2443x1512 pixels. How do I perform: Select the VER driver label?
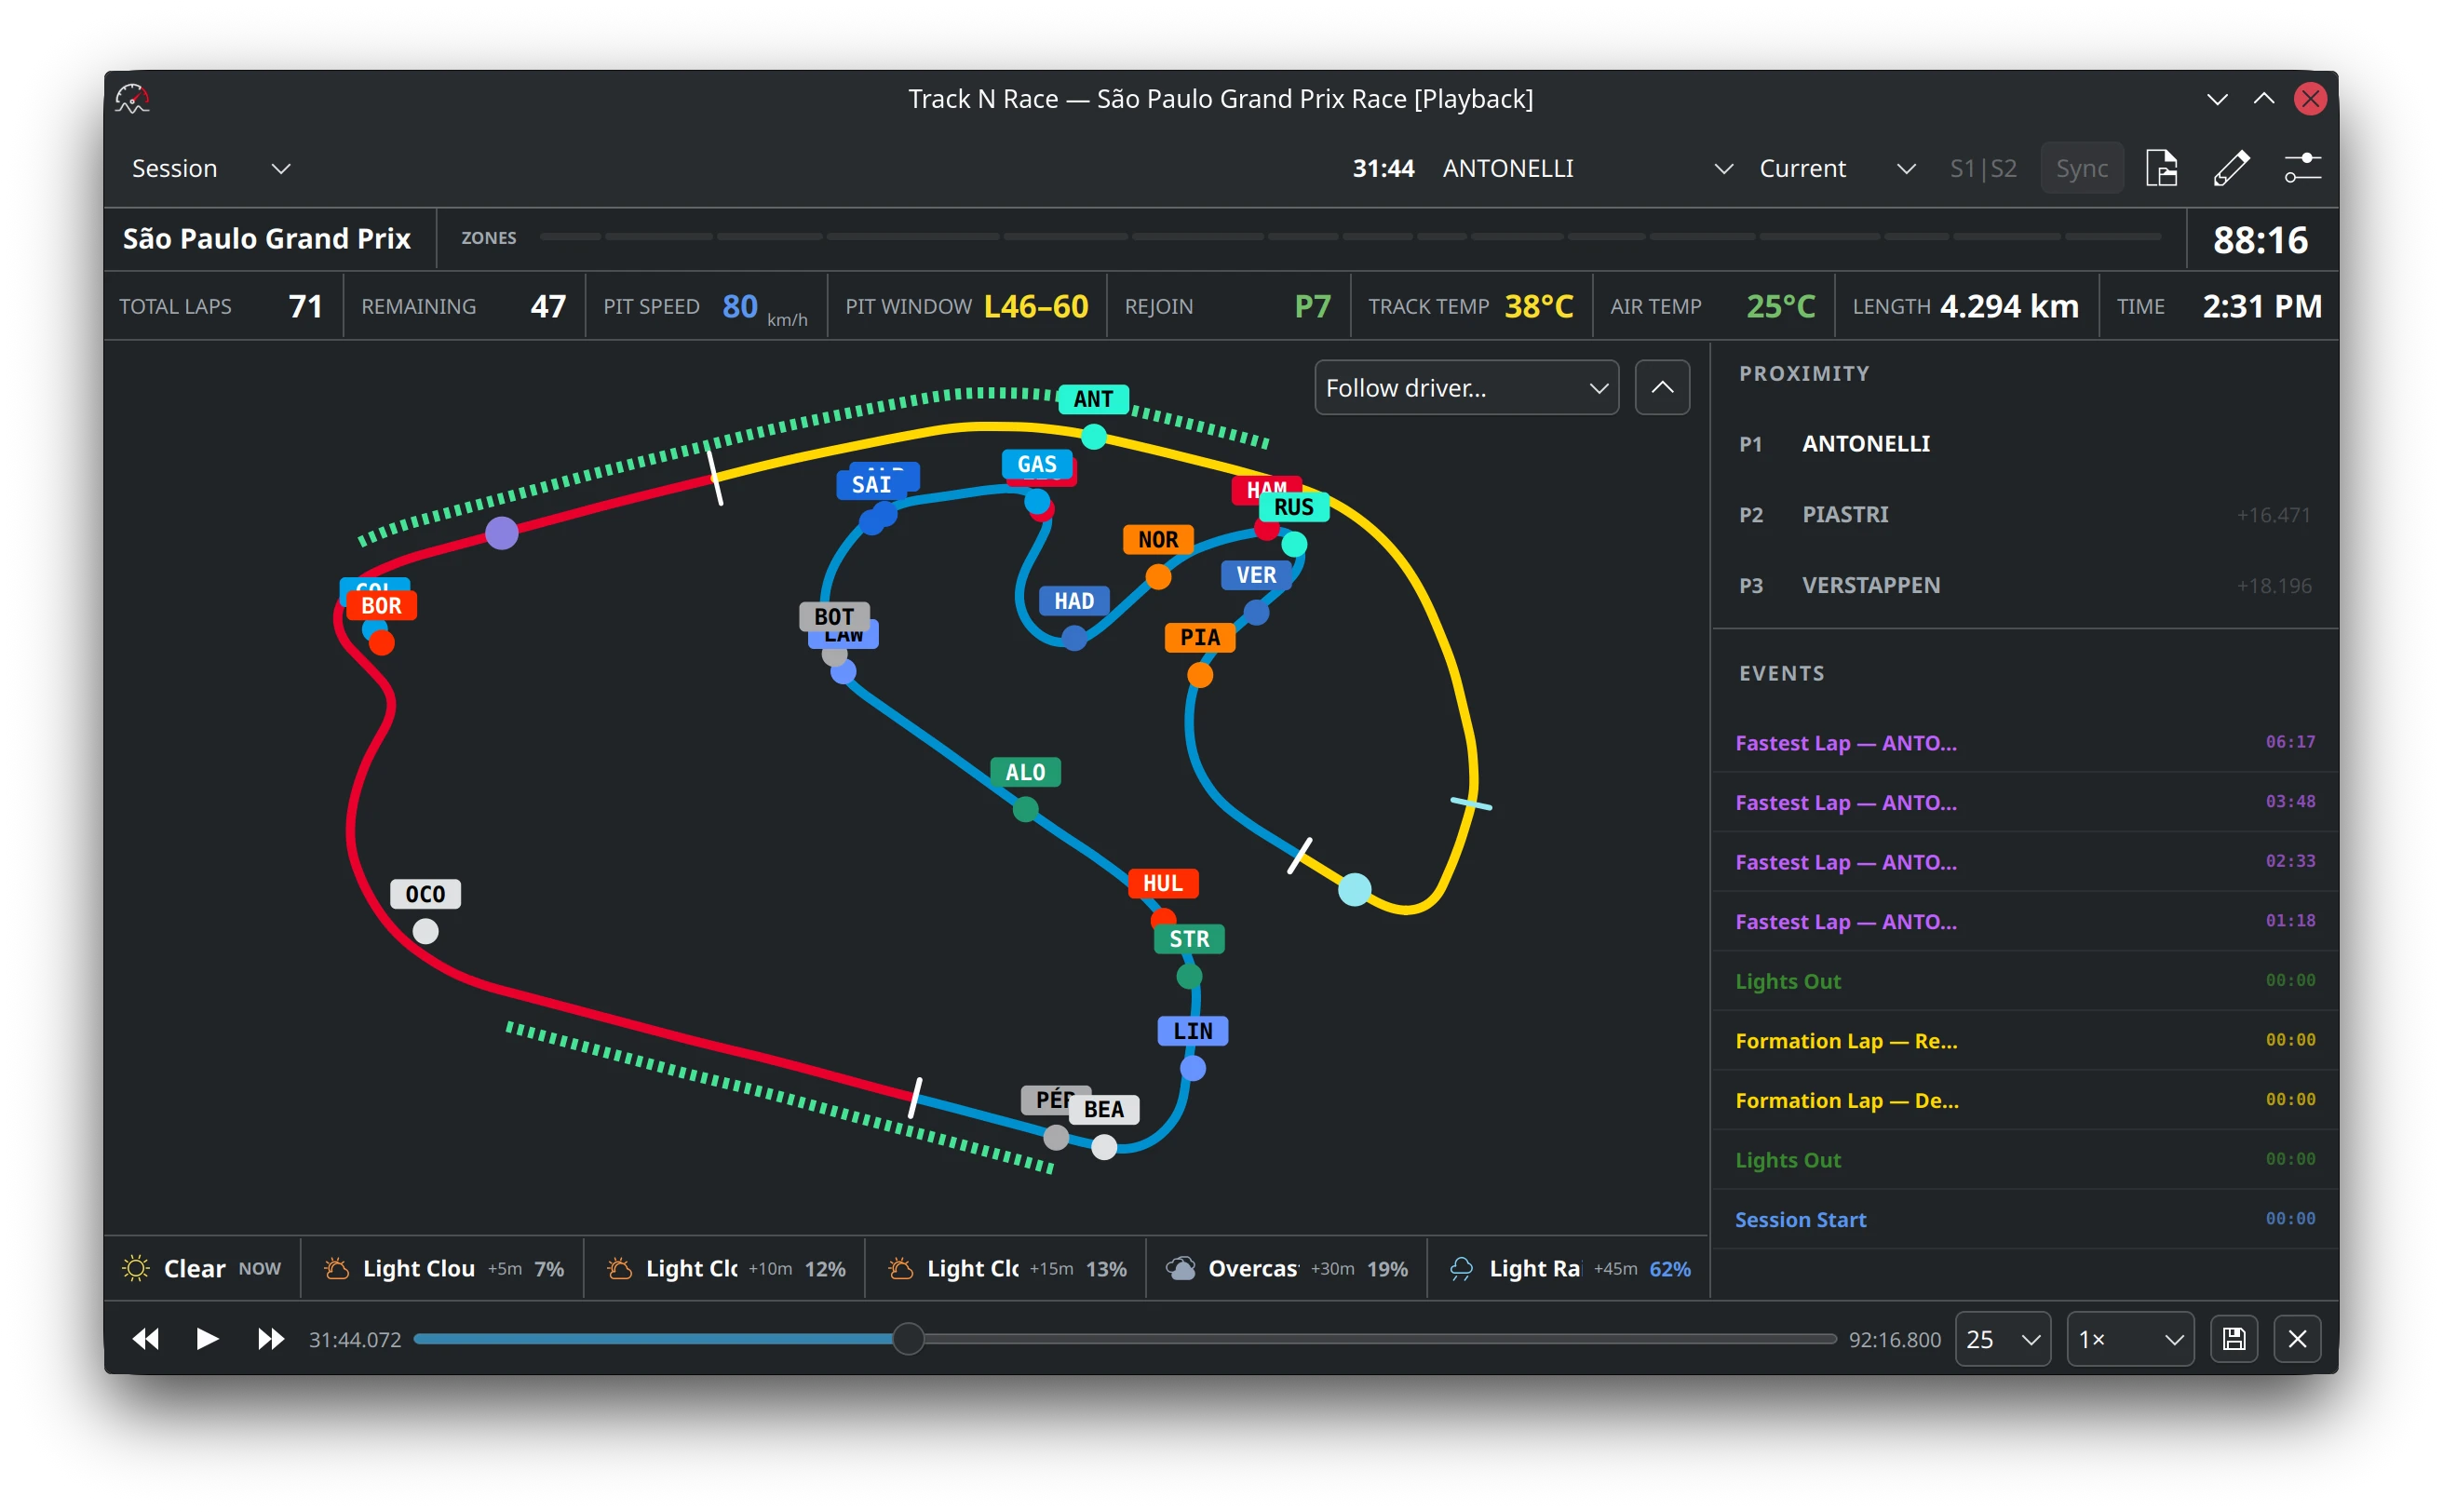pos(1256,575)
